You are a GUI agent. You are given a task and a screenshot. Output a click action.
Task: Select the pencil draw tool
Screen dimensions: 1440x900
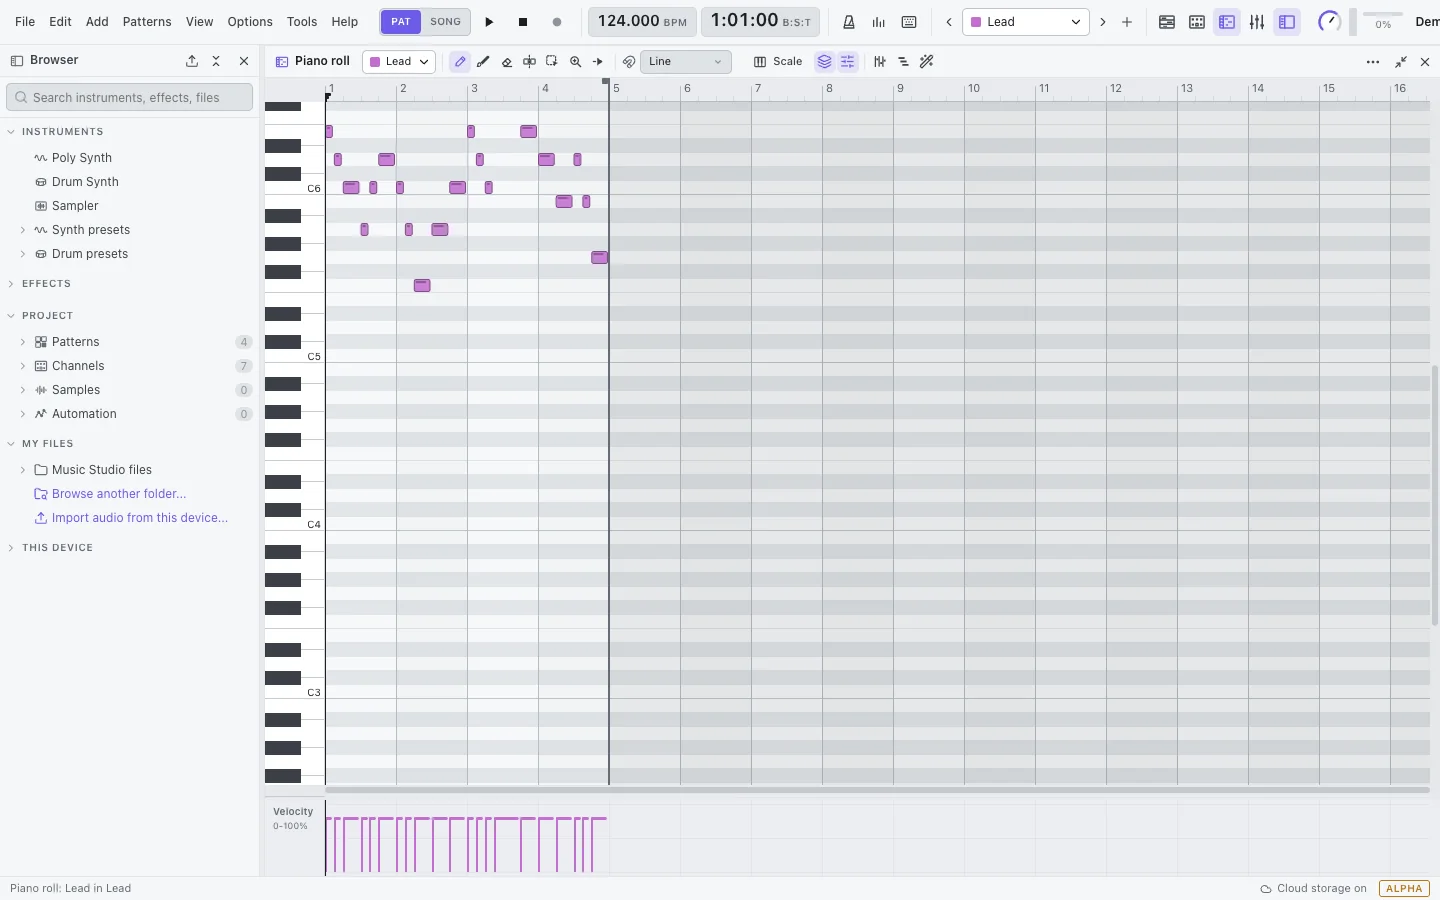(460, 62)
